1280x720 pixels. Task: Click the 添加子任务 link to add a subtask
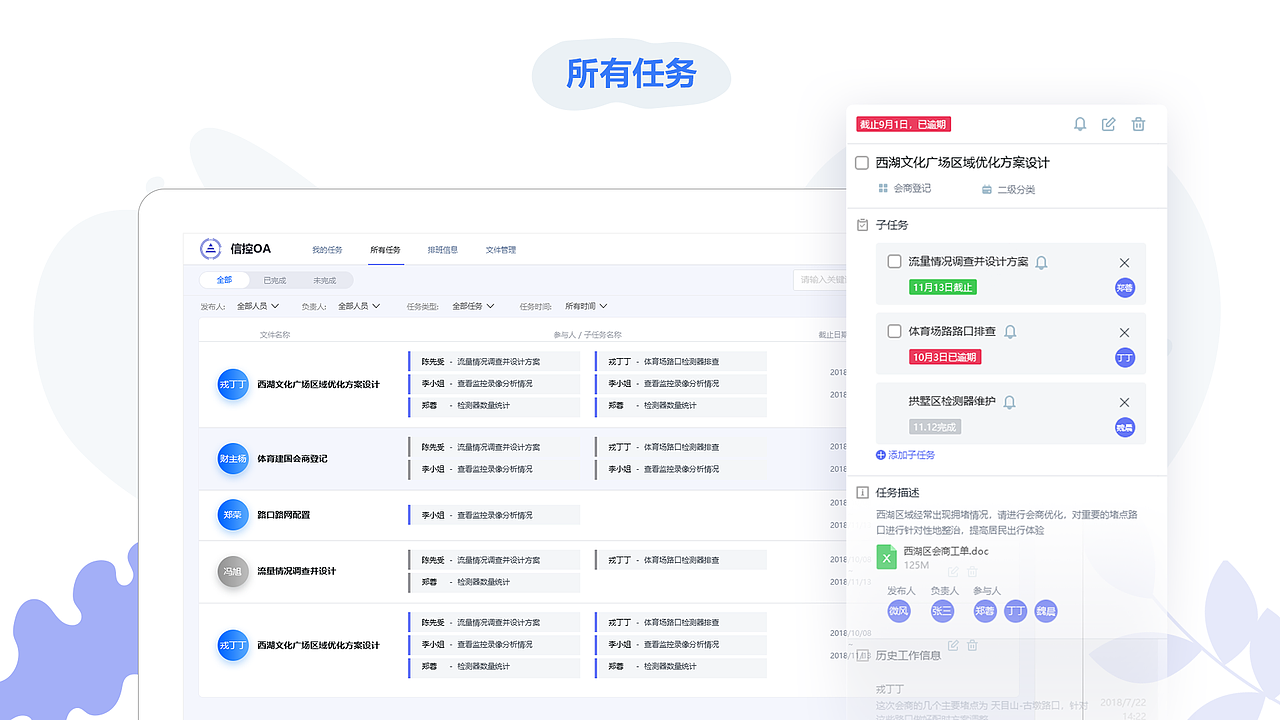click(905, 454)
